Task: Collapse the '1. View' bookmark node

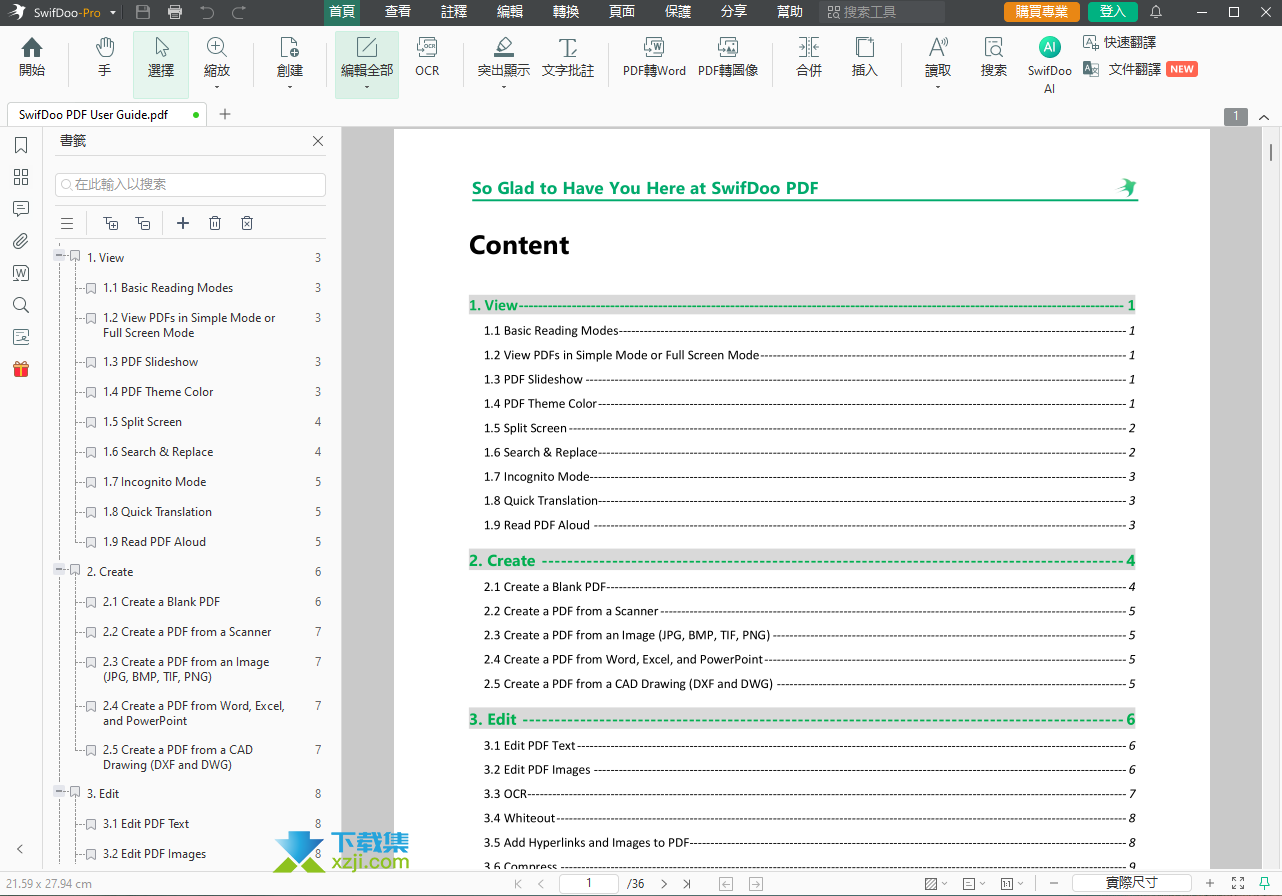Action: pyautogui.click(x=60, y=257)
